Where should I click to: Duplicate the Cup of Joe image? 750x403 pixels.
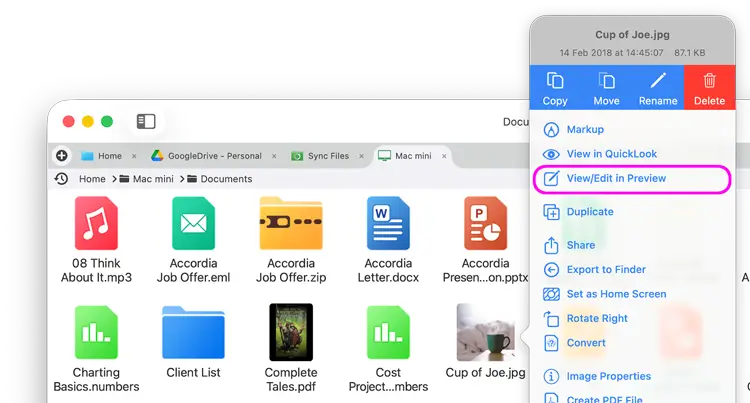590,212
